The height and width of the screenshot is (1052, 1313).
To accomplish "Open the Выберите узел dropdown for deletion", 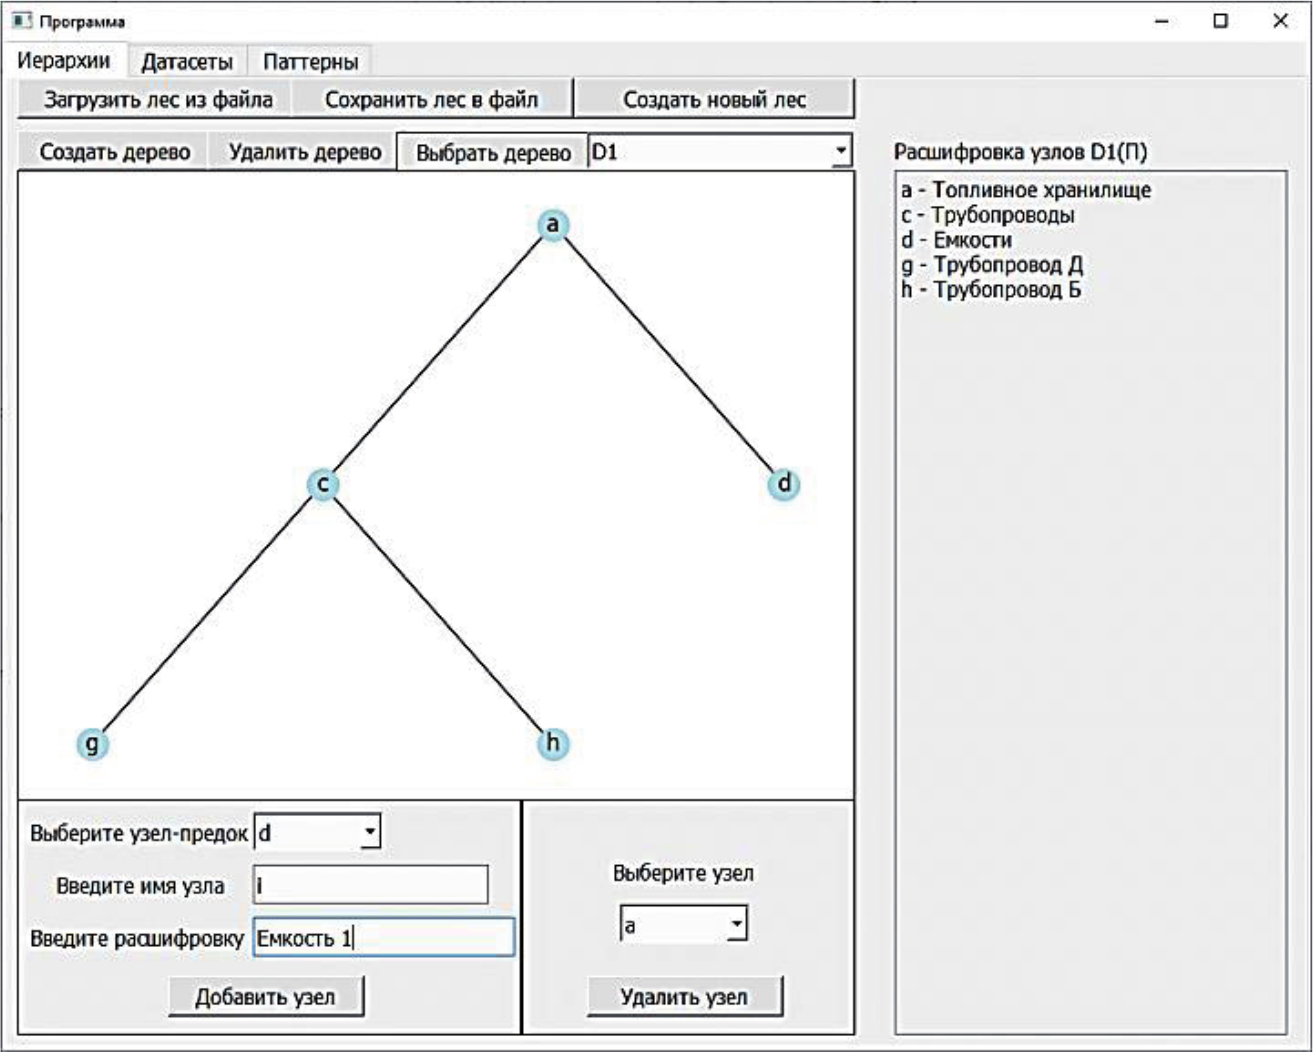I will 735,925.
